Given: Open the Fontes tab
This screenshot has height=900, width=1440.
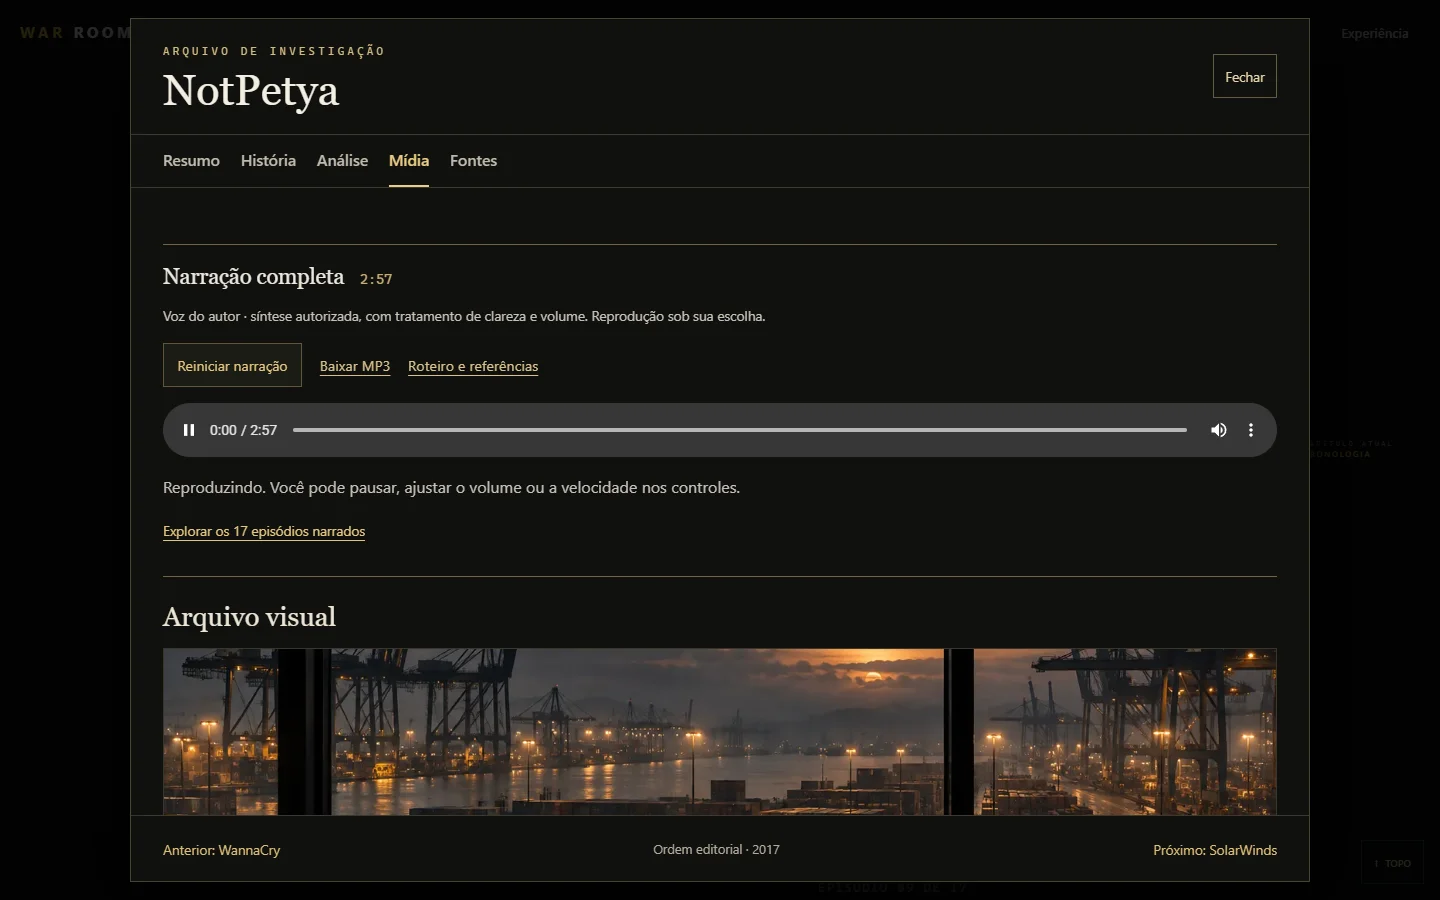Looking at the screenshot, I should tap(473, 161).
